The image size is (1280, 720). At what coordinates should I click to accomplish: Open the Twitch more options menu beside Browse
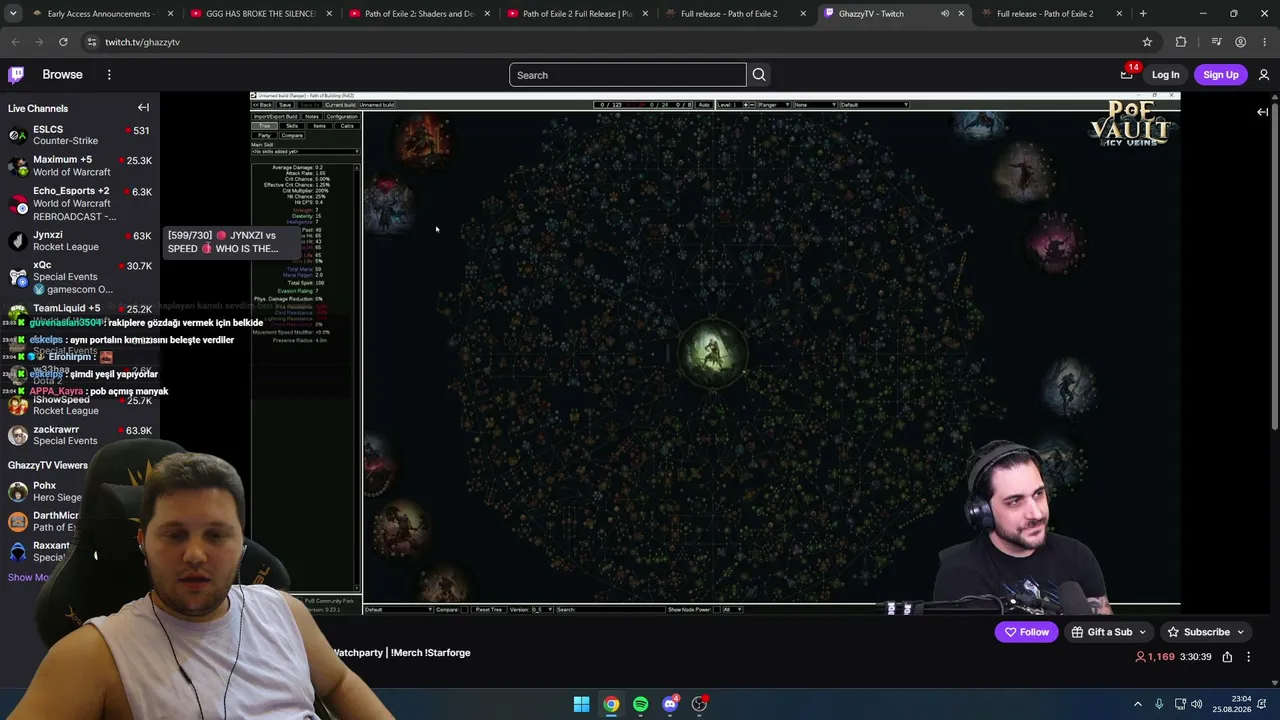click(x=109, y=75)
